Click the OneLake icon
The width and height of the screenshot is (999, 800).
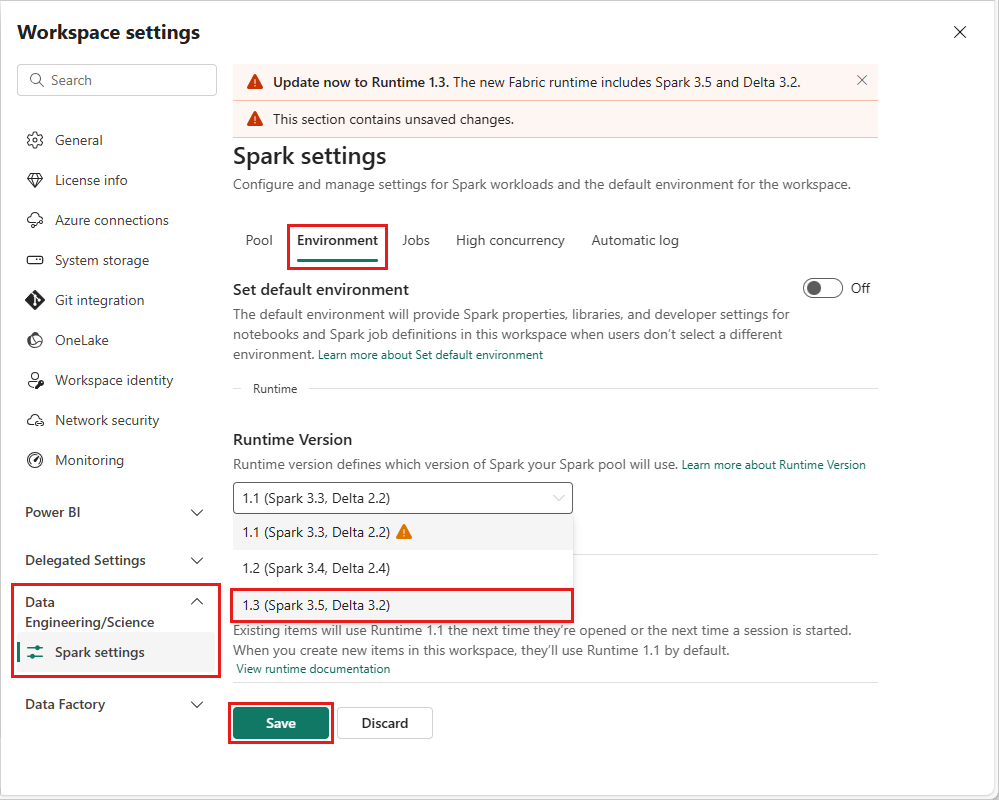click(x=36, y=340)
